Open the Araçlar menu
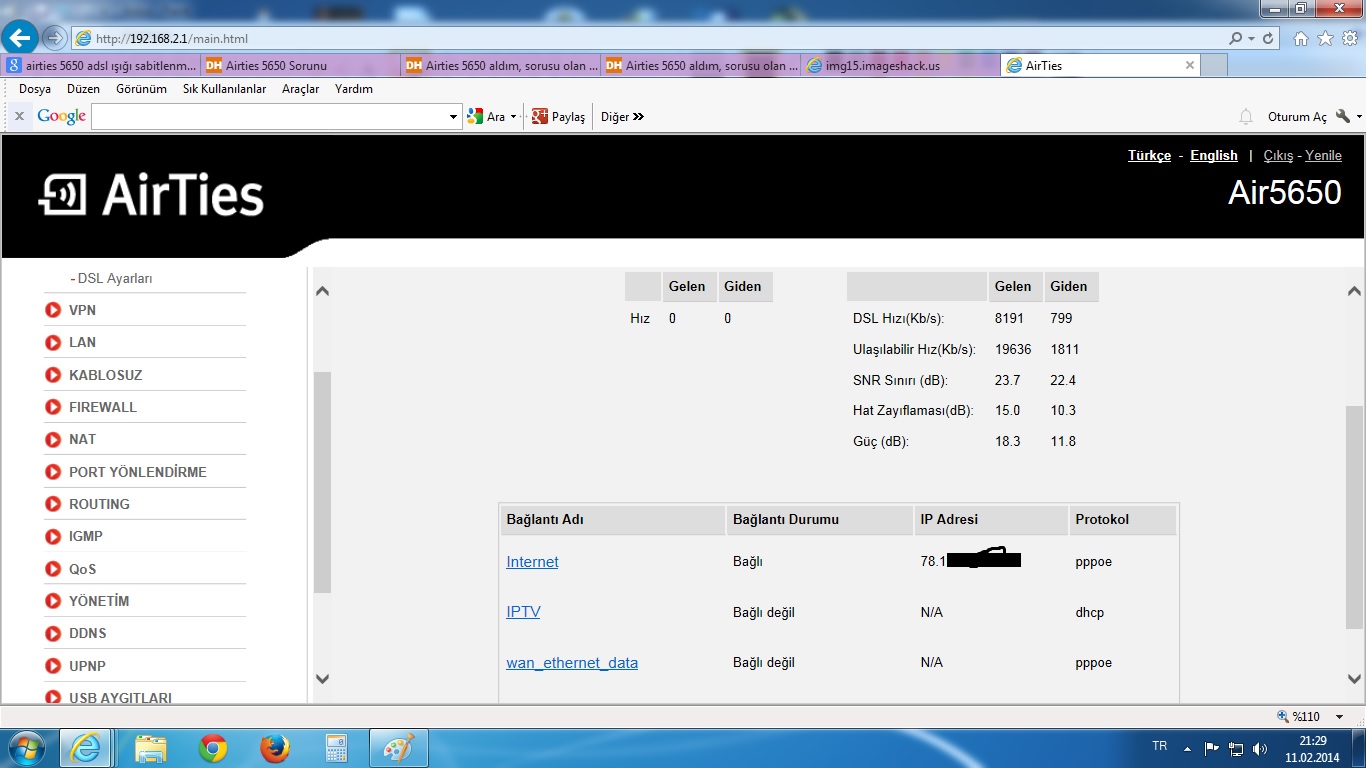 (300, 89)
